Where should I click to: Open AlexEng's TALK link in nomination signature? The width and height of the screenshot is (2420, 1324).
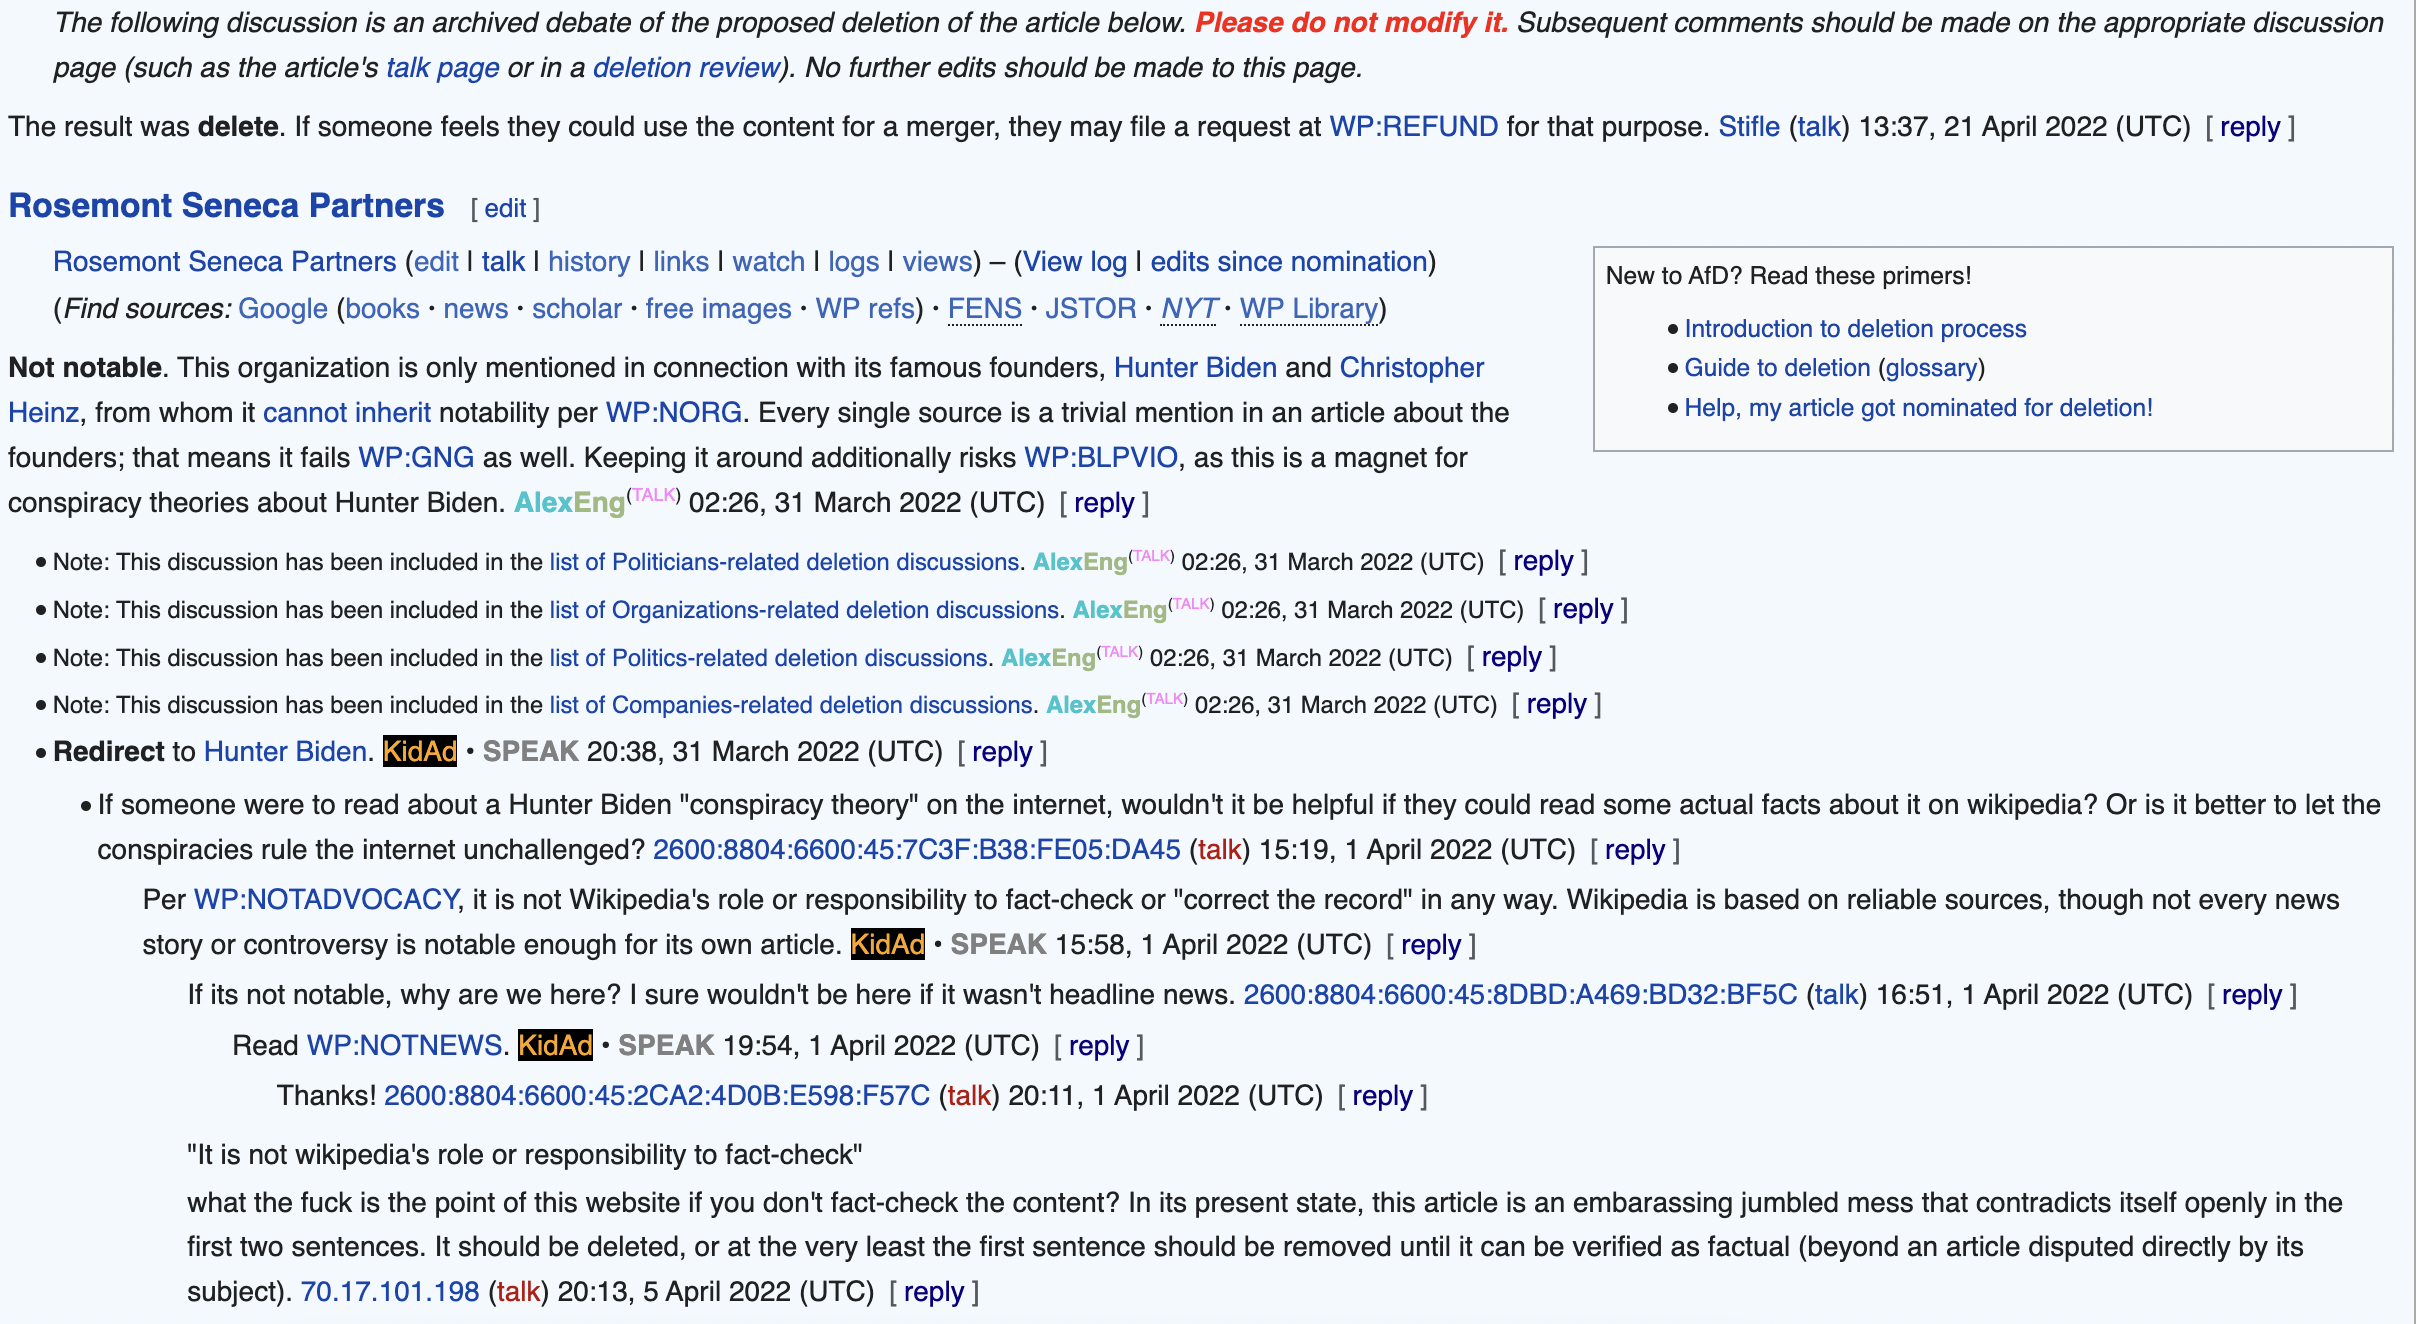[654, 495]
